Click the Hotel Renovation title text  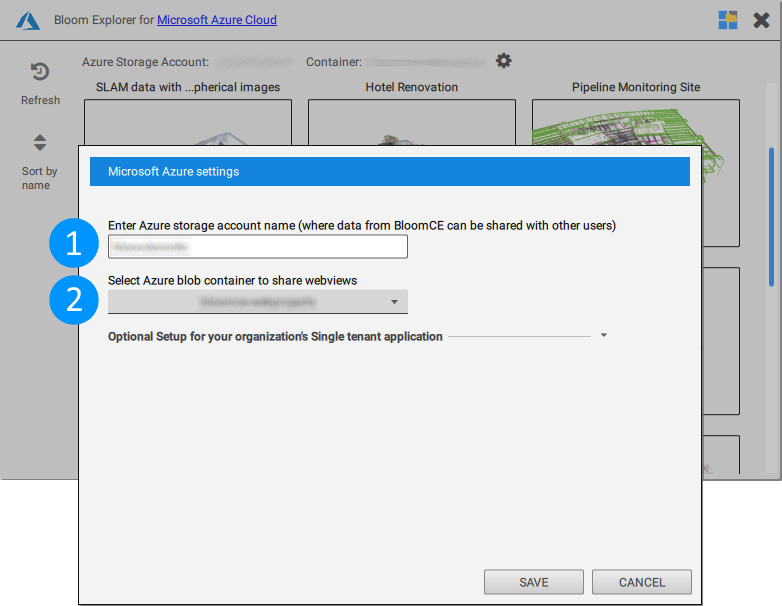pyautogui.click(x=411, y=87)
